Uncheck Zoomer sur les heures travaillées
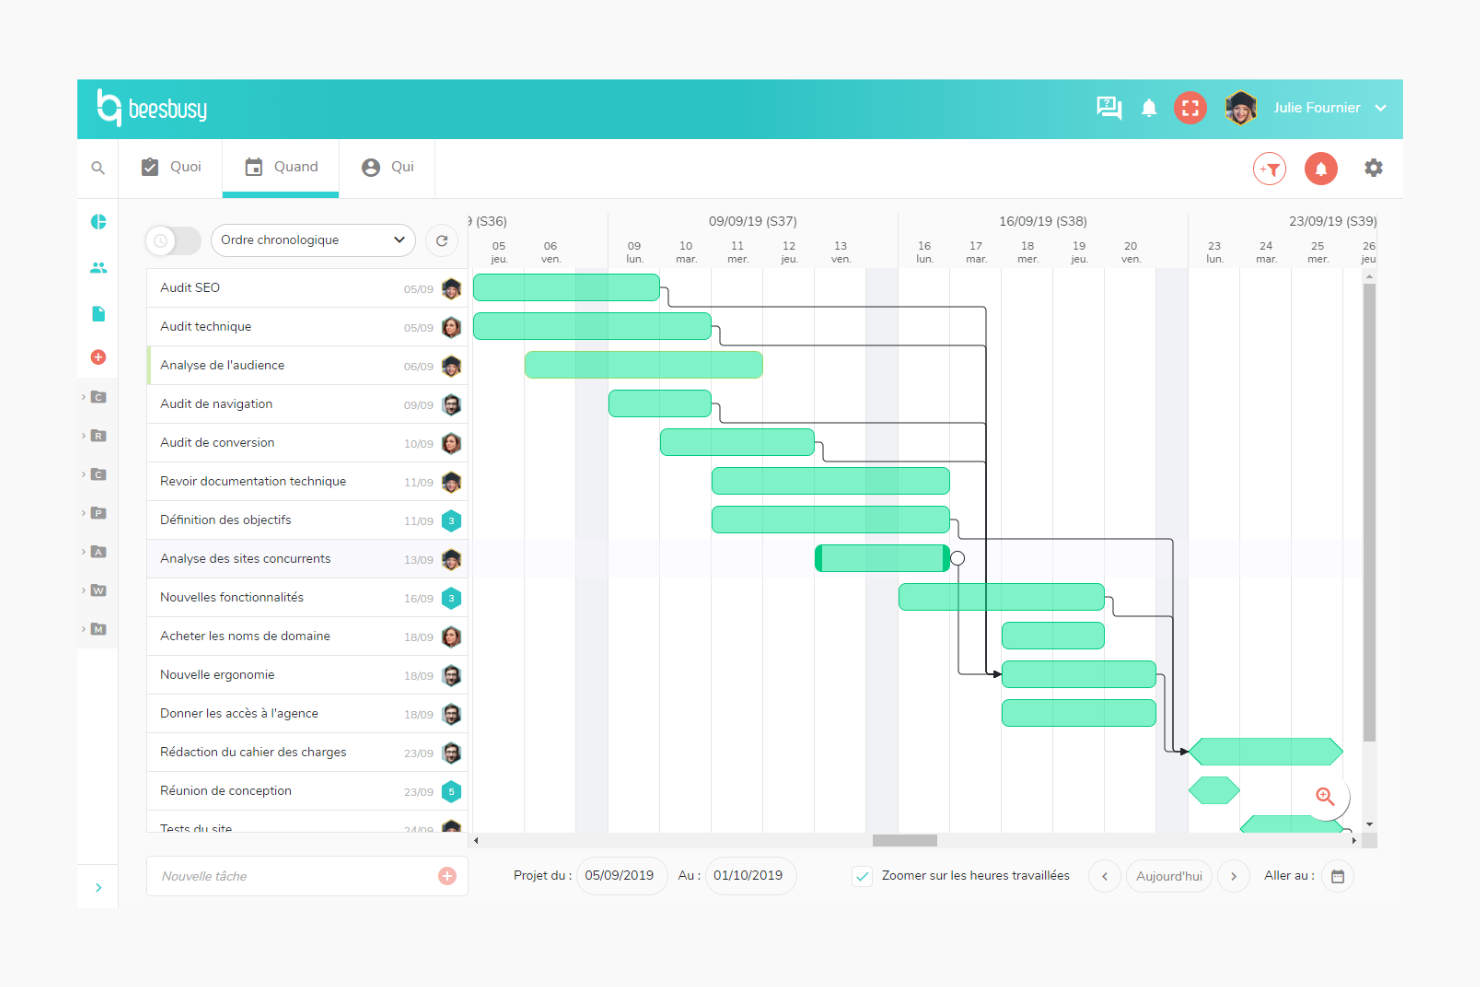The height and width of the screenshot is (987, 1480). click(x=862, y=876)
